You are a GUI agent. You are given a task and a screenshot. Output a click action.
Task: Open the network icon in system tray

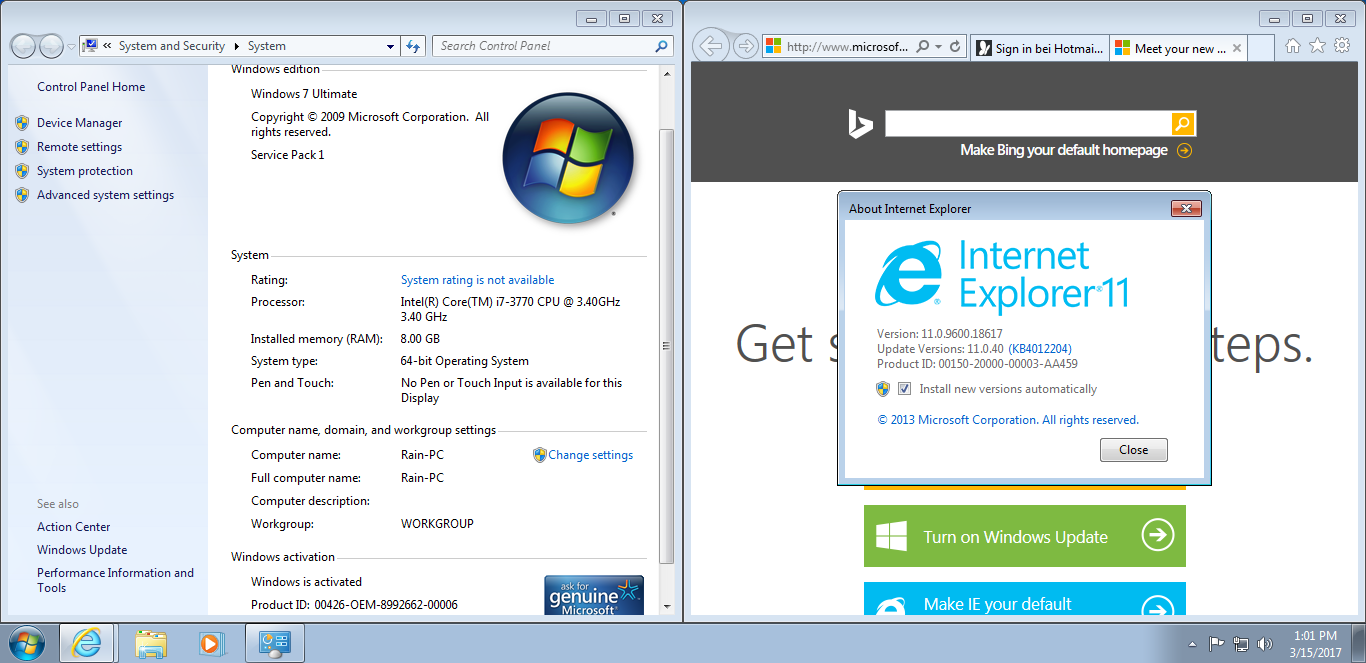pos(1241,644)
